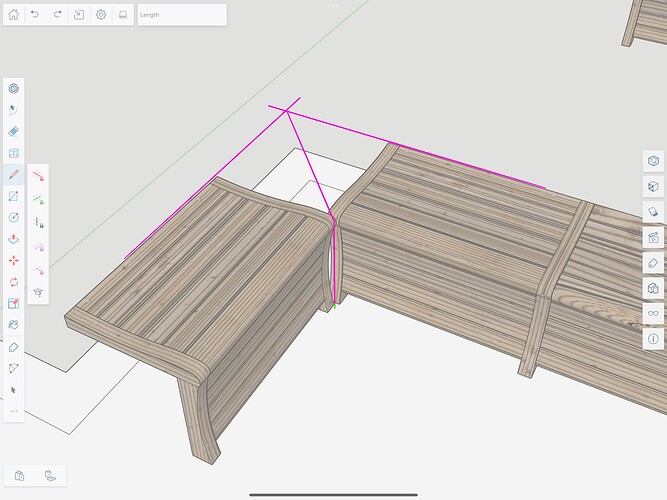Tap the three-dot handle at top center
667x500 pixels.
click(334, 6)
